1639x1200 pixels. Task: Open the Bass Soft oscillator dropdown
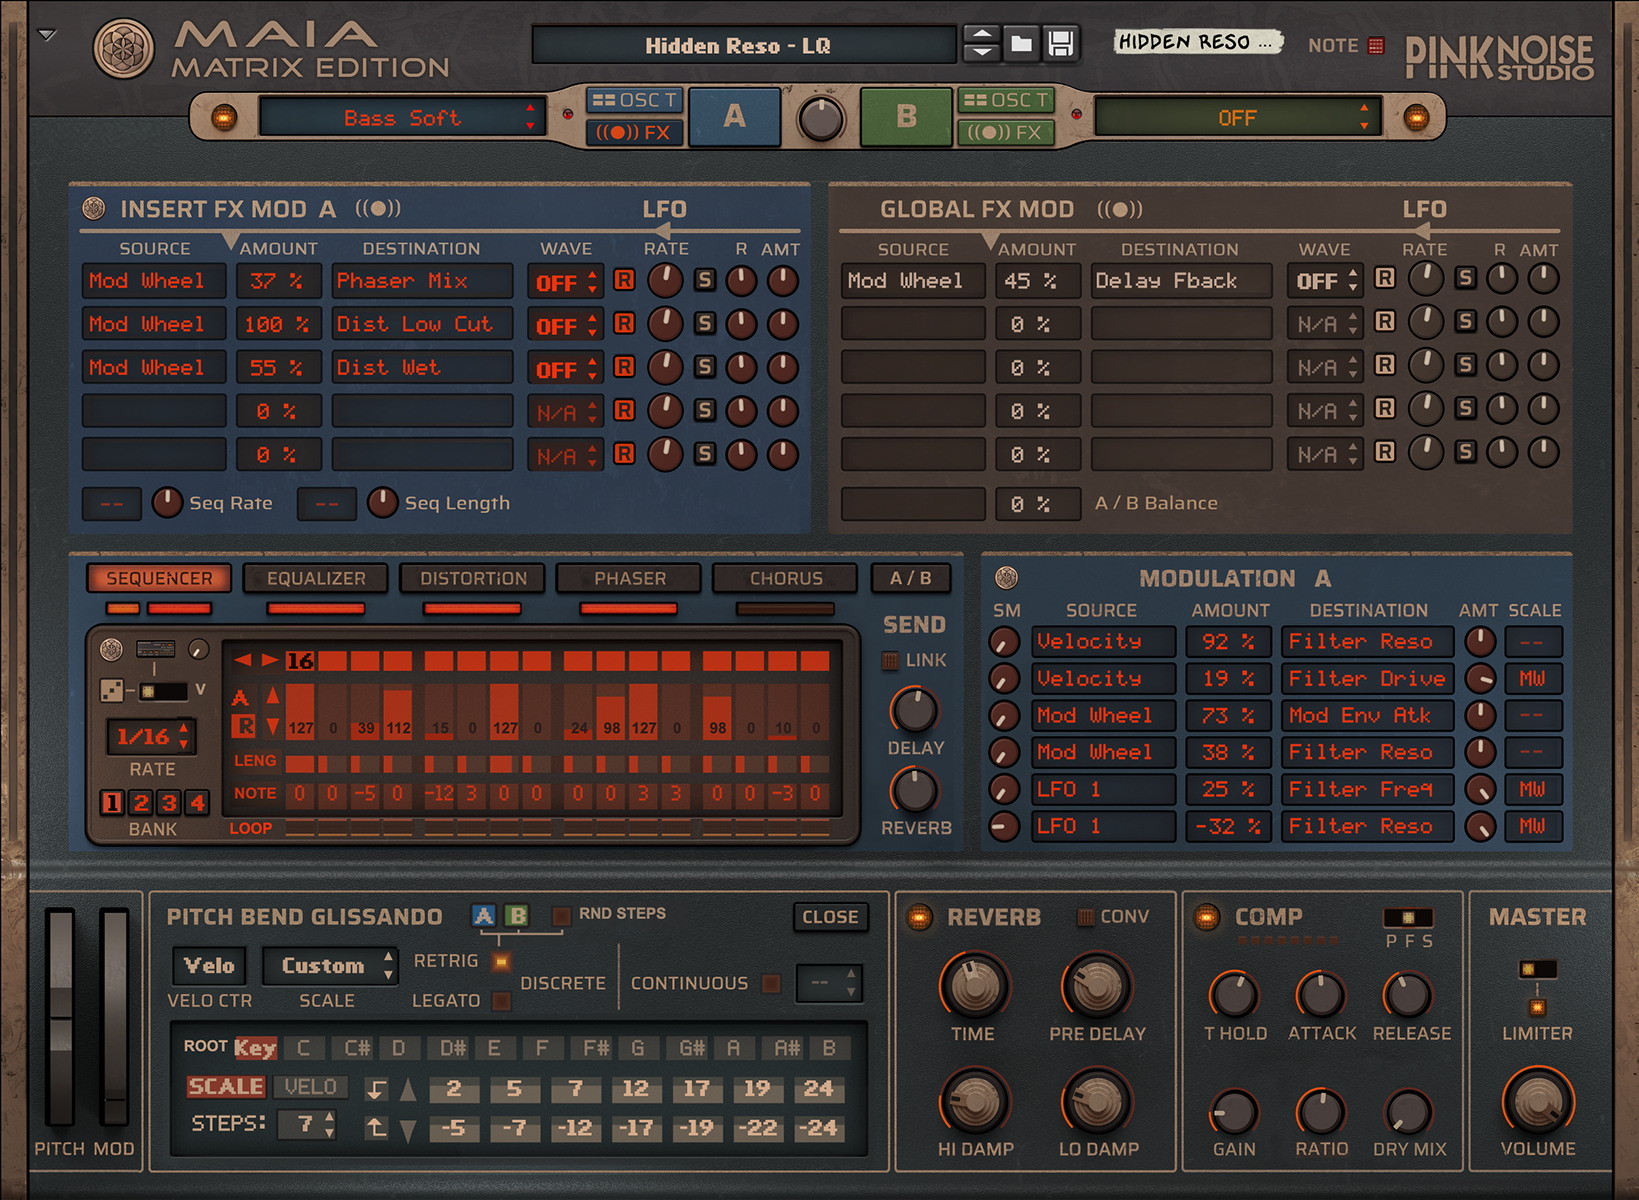[x=402, y=118]
